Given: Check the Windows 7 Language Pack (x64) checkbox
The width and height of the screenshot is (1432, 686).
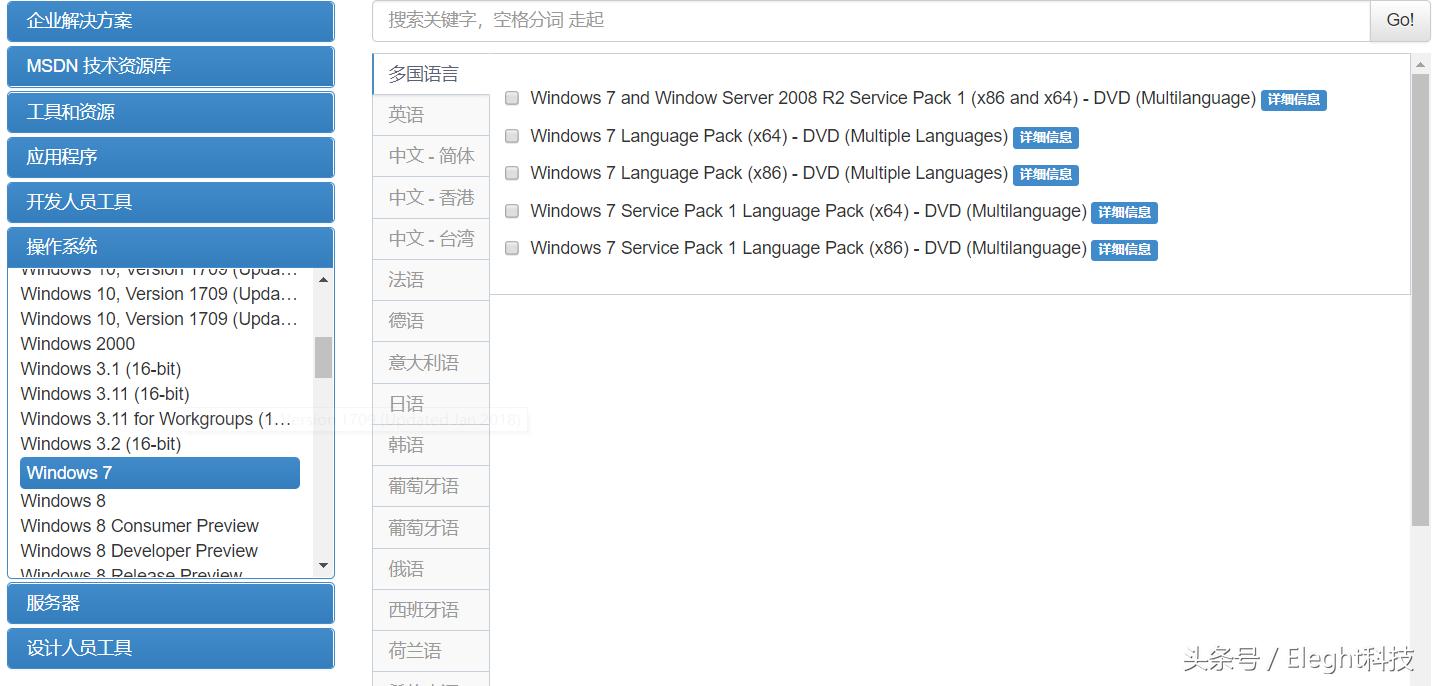Looking at the screenshot, I should (x=511, y=135).
